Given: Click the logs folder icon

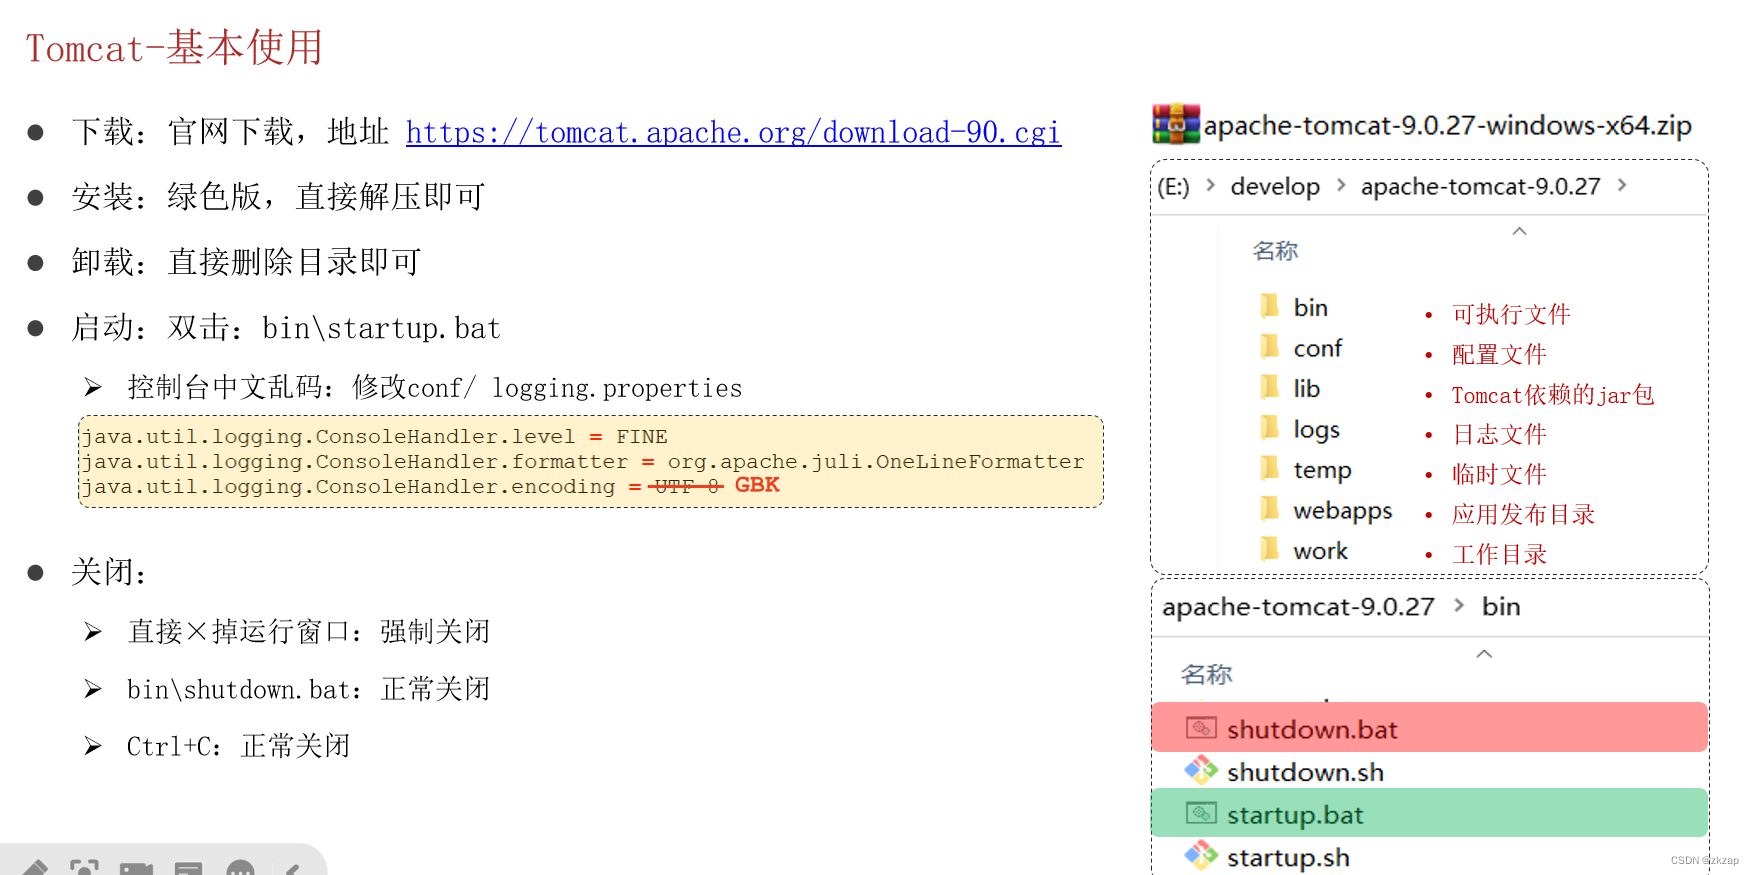Looking at the screenshot, I should pyautogui.click(x=1269, y=427).
